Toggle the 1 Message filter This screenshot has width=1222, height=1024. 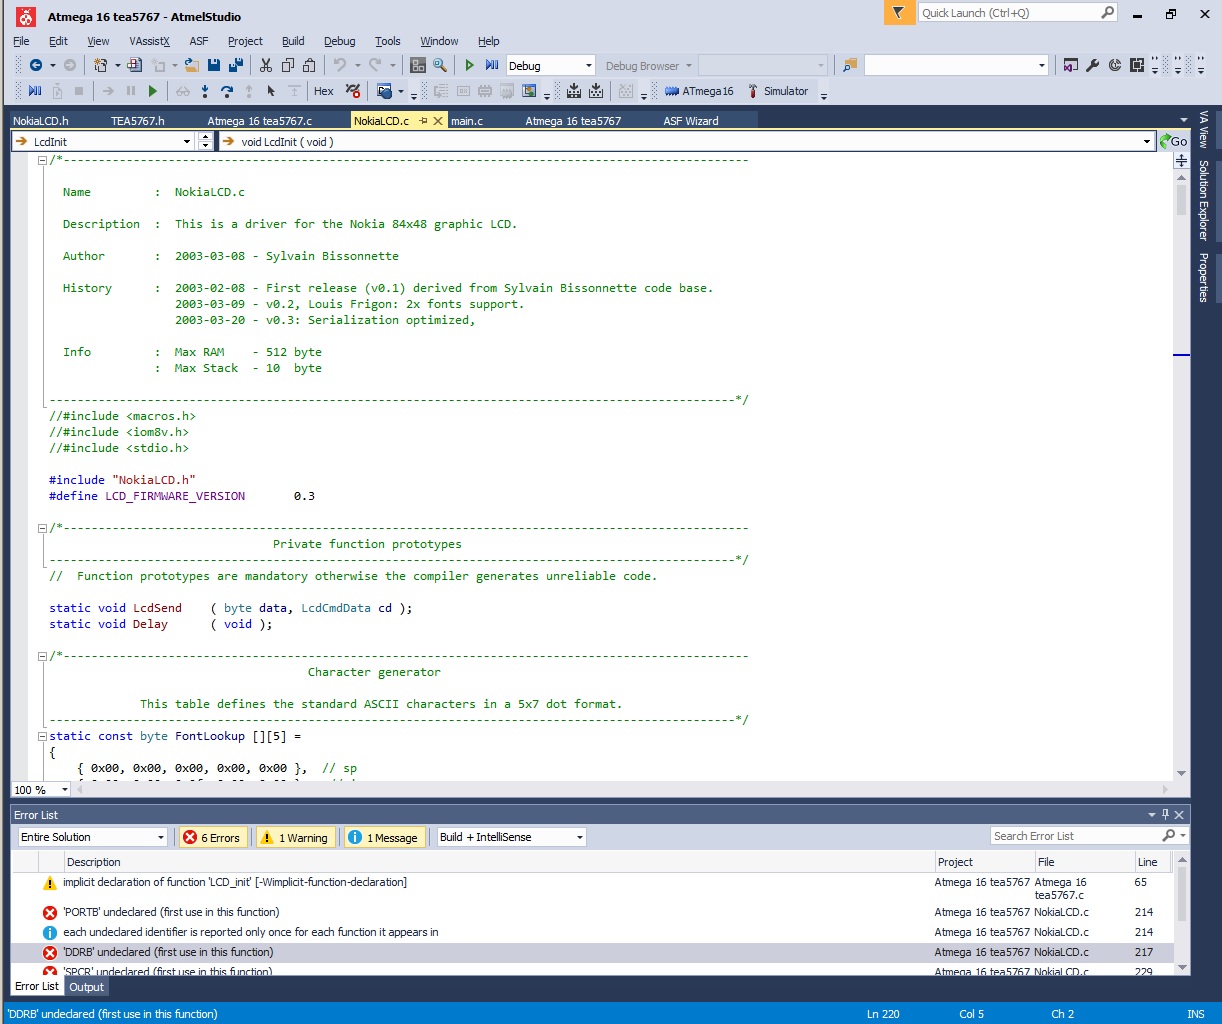click(x=382, y=838)
